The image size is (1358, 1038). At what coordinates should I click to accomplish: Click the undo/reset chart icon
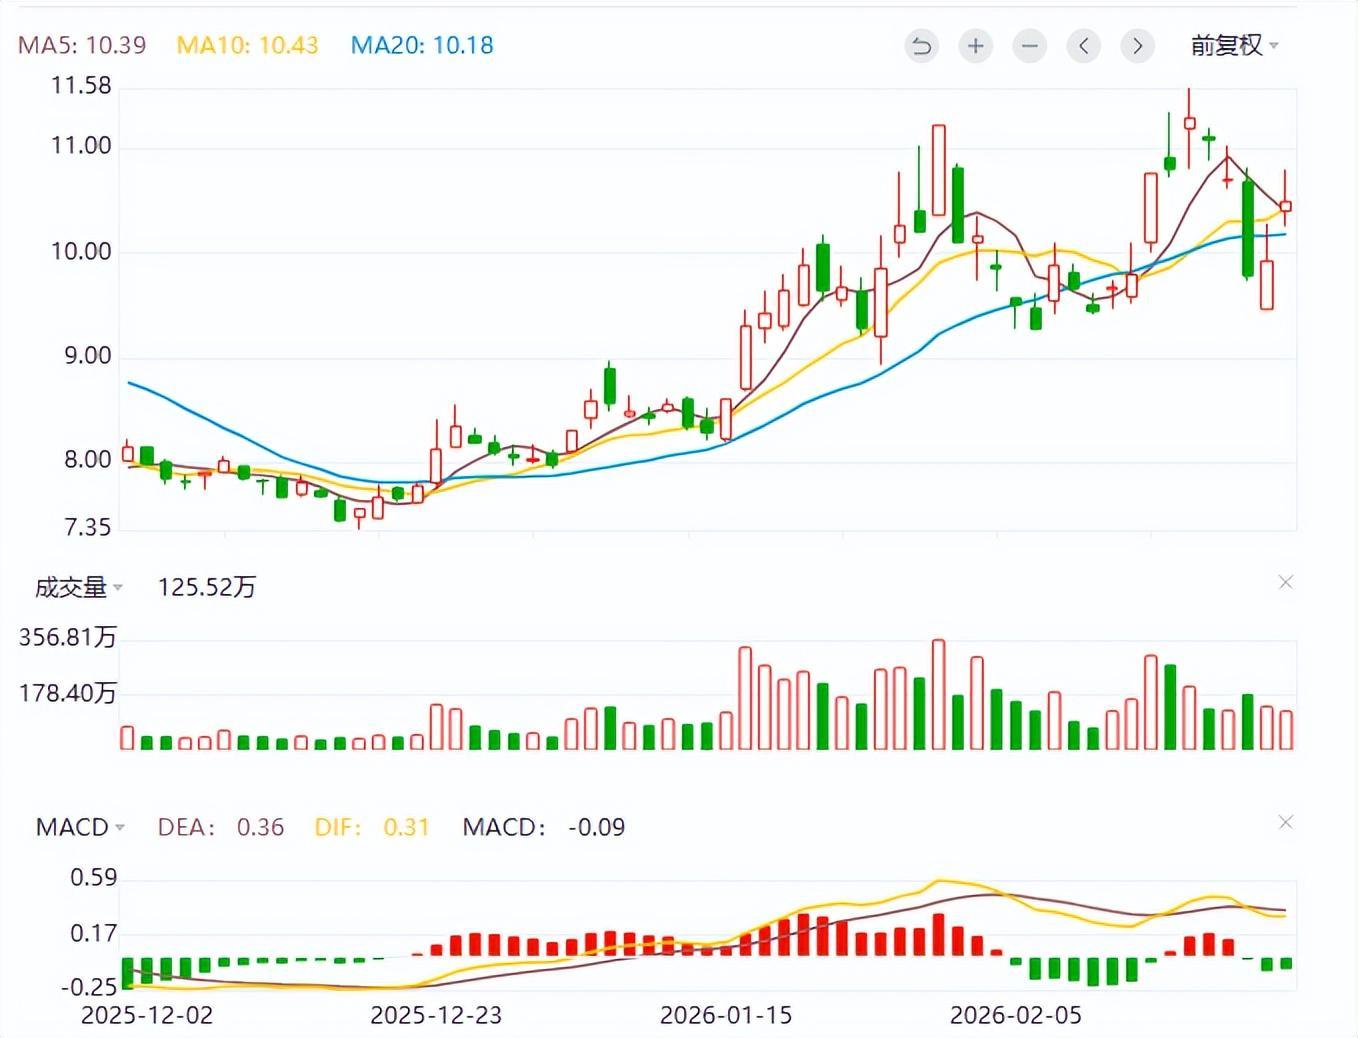(921, 46)
